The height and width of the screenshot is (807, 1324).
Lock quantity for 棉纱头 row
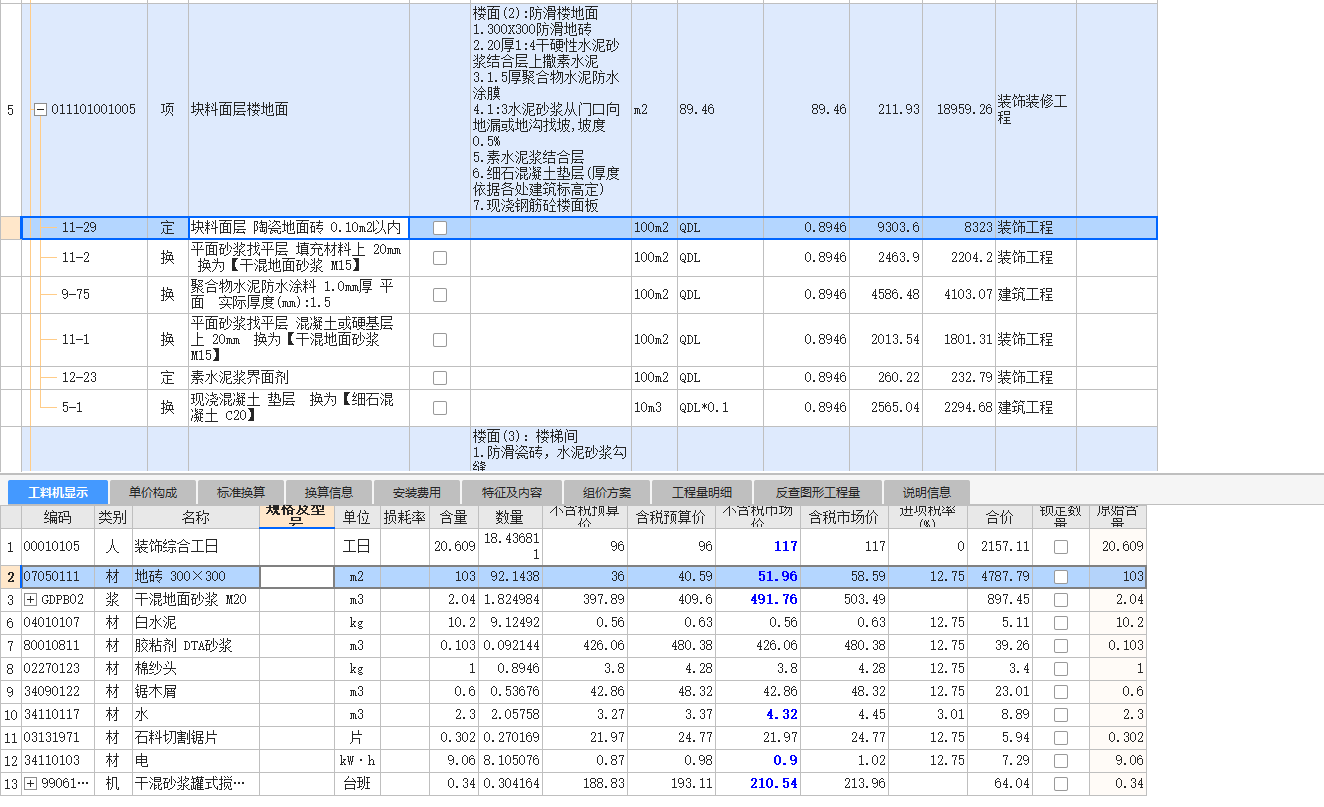(x=1061, y=669)
